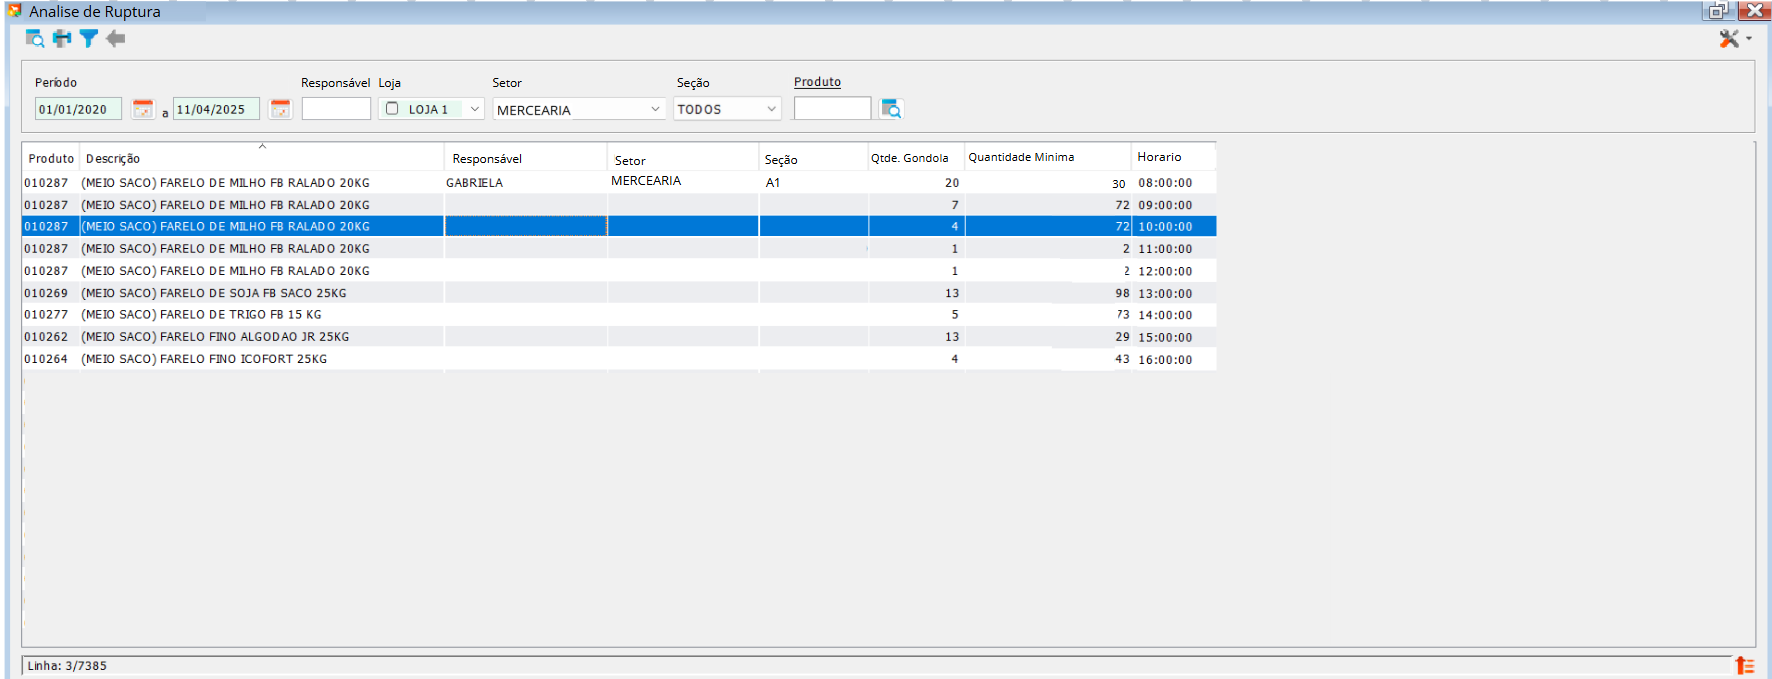Screen dimensions: 1772x679
Task: Click the underlined Produto link label
Action: click(817, 82)
